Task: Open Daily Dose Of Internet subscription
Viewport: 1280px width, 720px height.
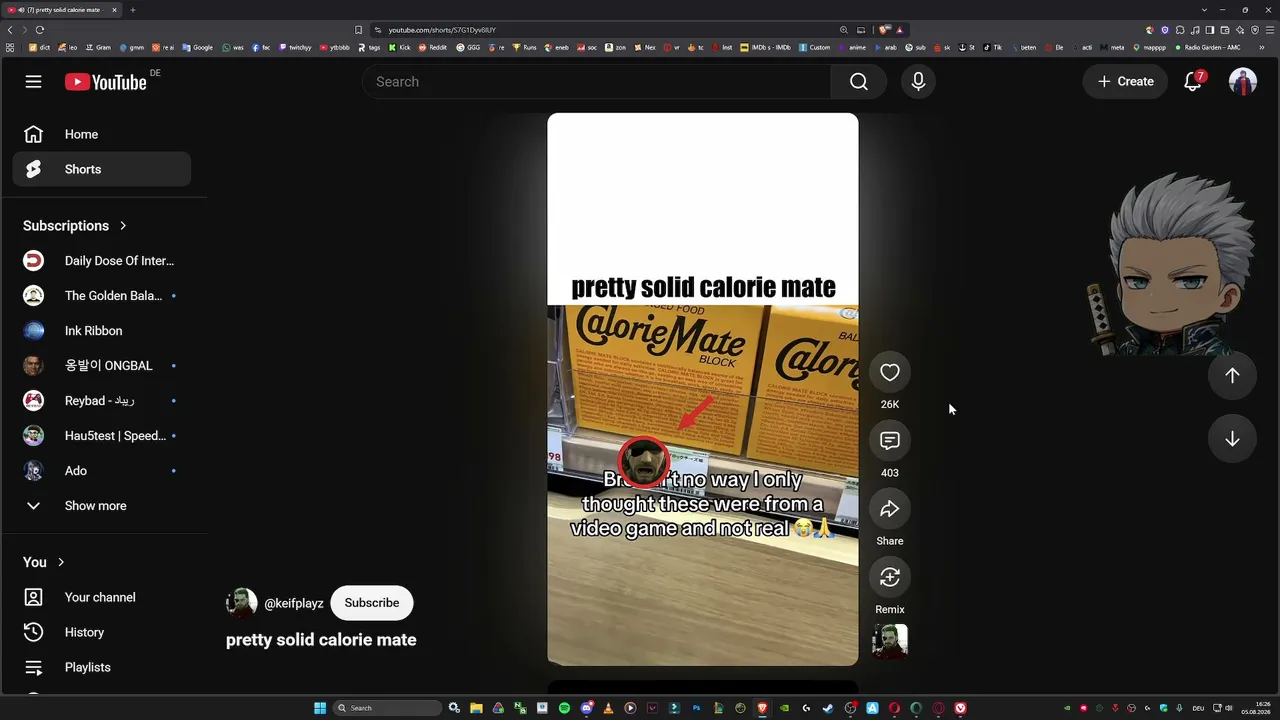Action: [101, 261]
